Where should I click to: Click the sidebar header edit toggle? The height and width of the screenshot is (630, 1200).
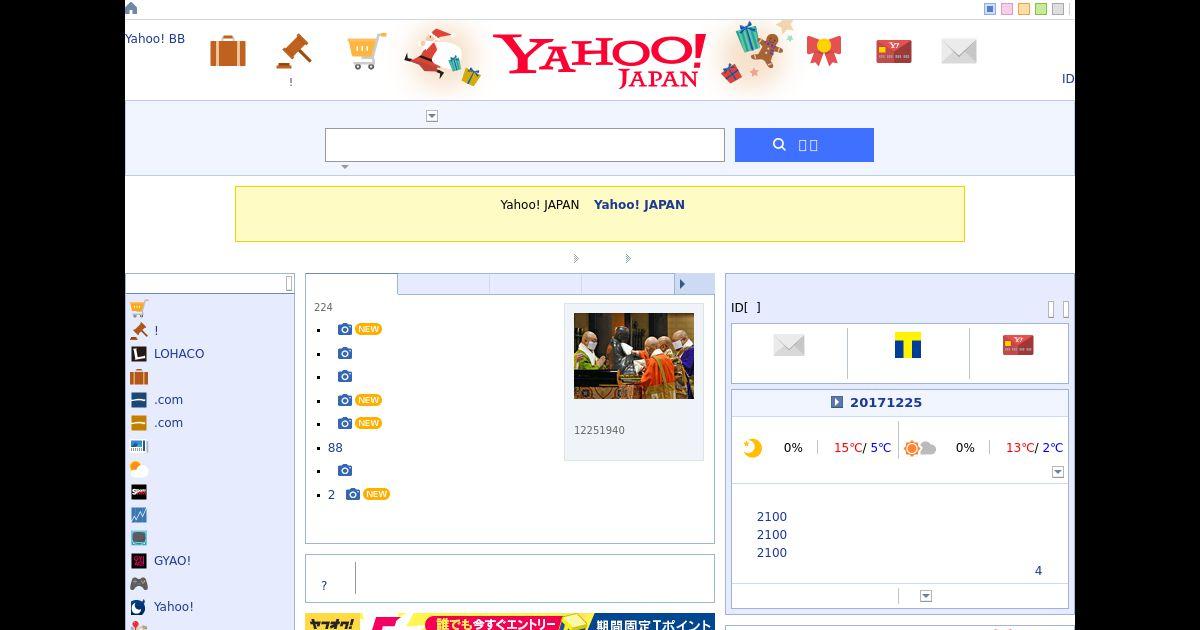289,284
